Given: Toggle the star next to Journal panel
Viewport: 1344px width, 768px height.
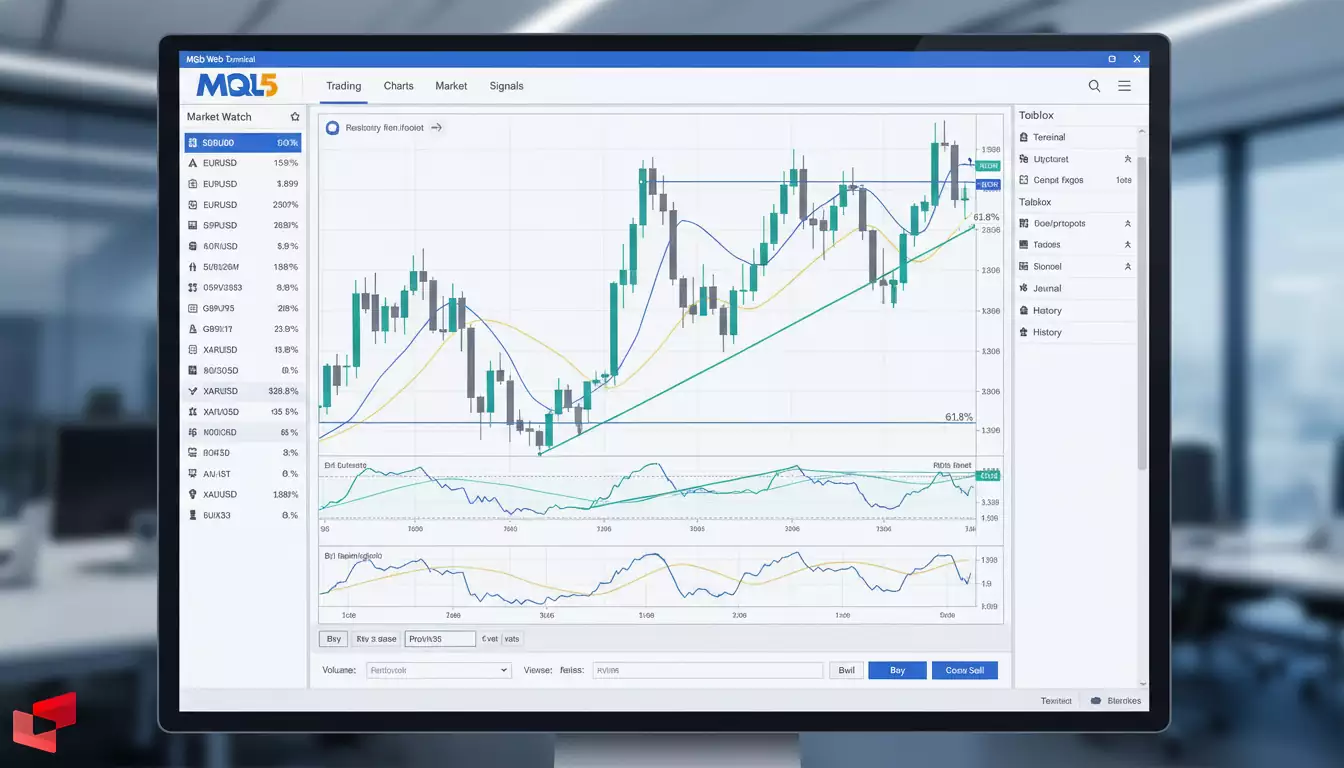Looking at the screenshot, I should point(1128,288).
